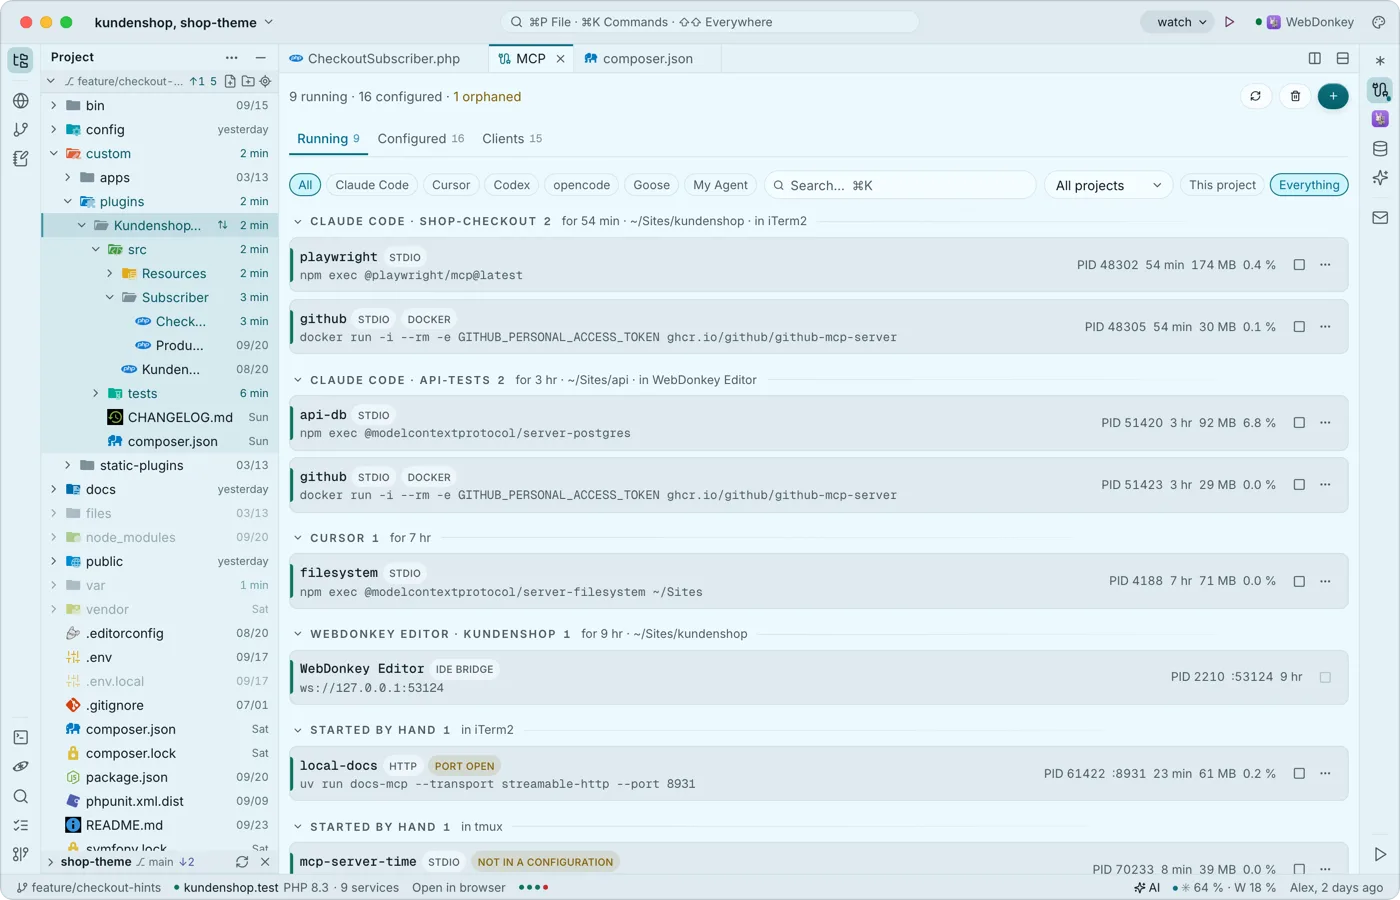Filter servers by Claude Code
The image size is (1400, 900).
[372, 185]
